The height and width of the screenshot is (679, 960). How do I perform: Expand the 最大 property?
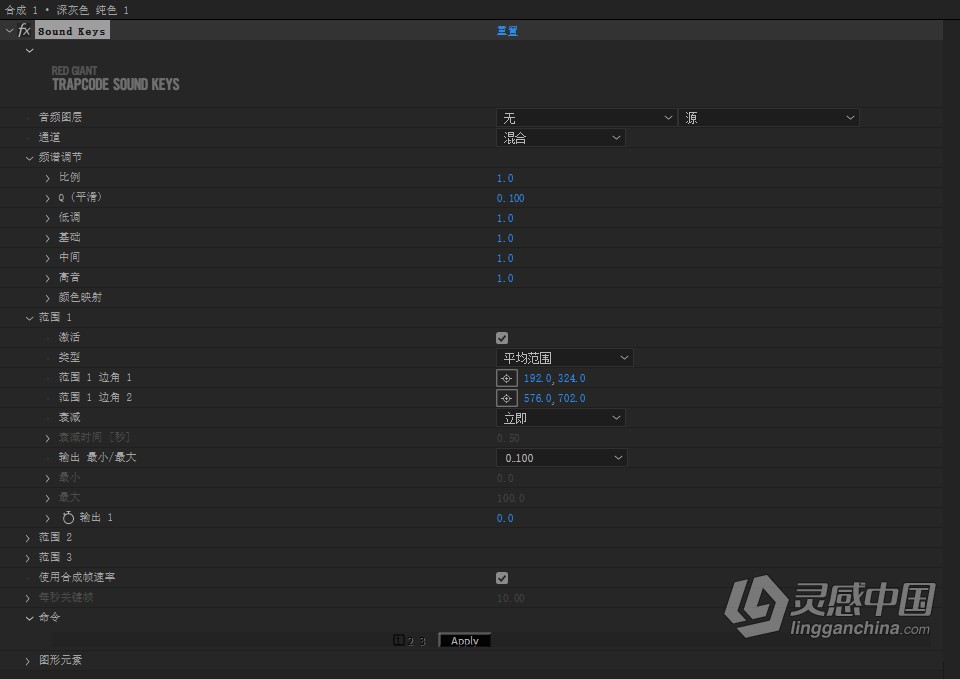tap(48, 498)
